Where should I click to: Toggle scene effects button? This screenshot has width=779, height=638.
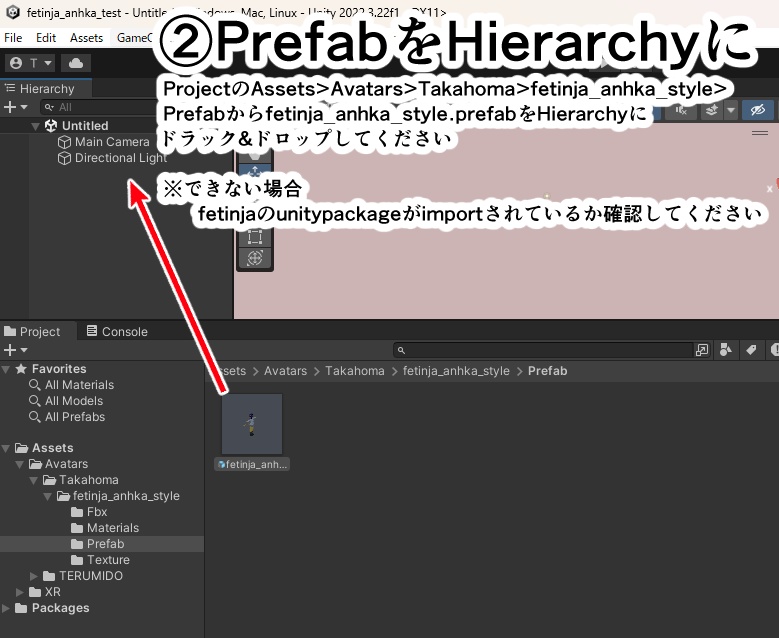coord(712,110)
